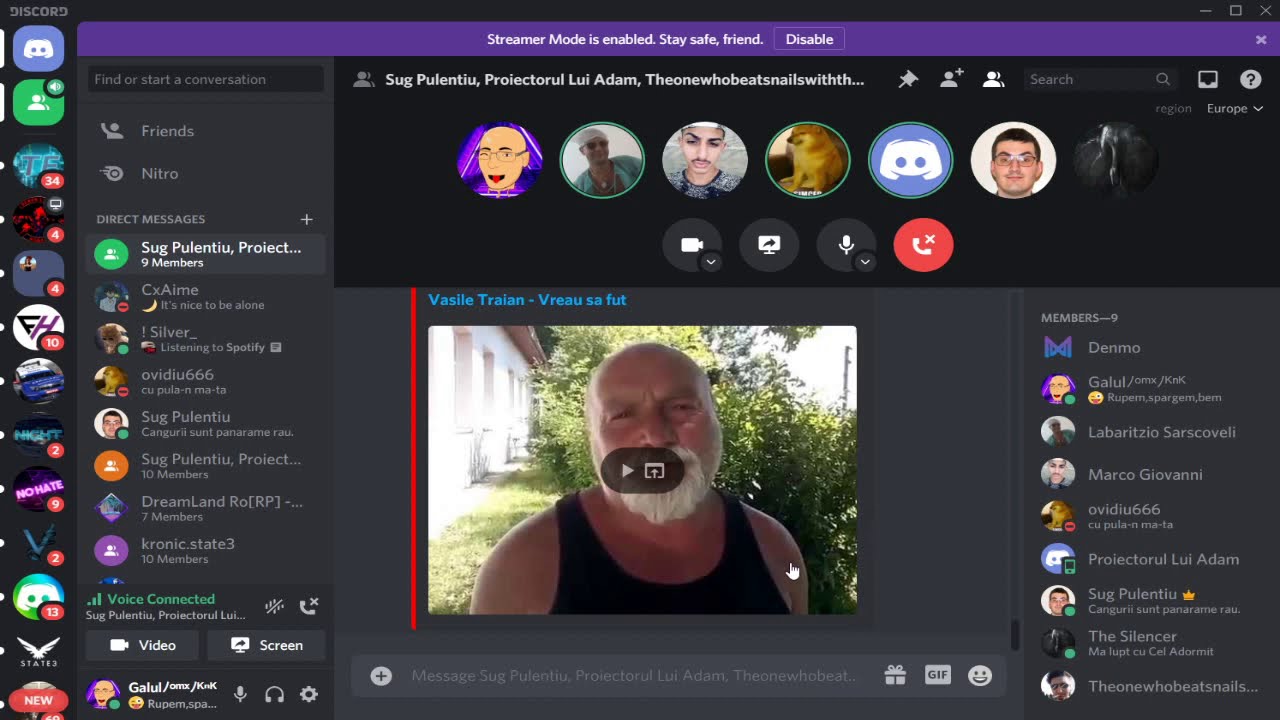Open region dropdown showing Europe
The height and width of the screenshot is (720, 1280).
[x=1235, y=108]
